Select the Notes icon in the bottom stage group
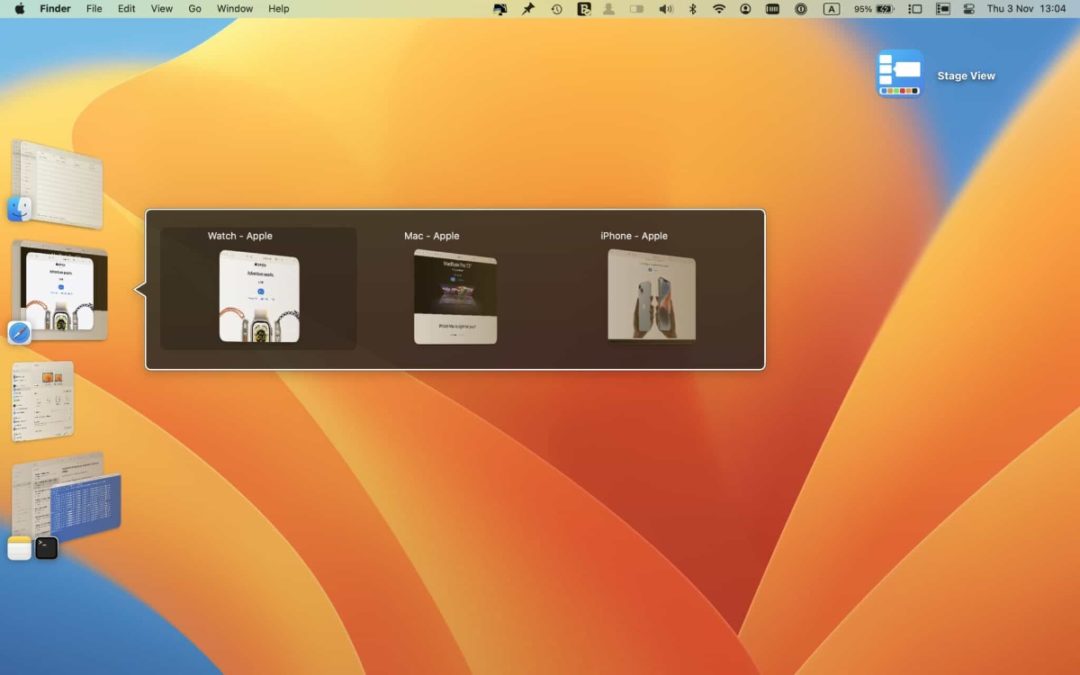 (17, 548)
